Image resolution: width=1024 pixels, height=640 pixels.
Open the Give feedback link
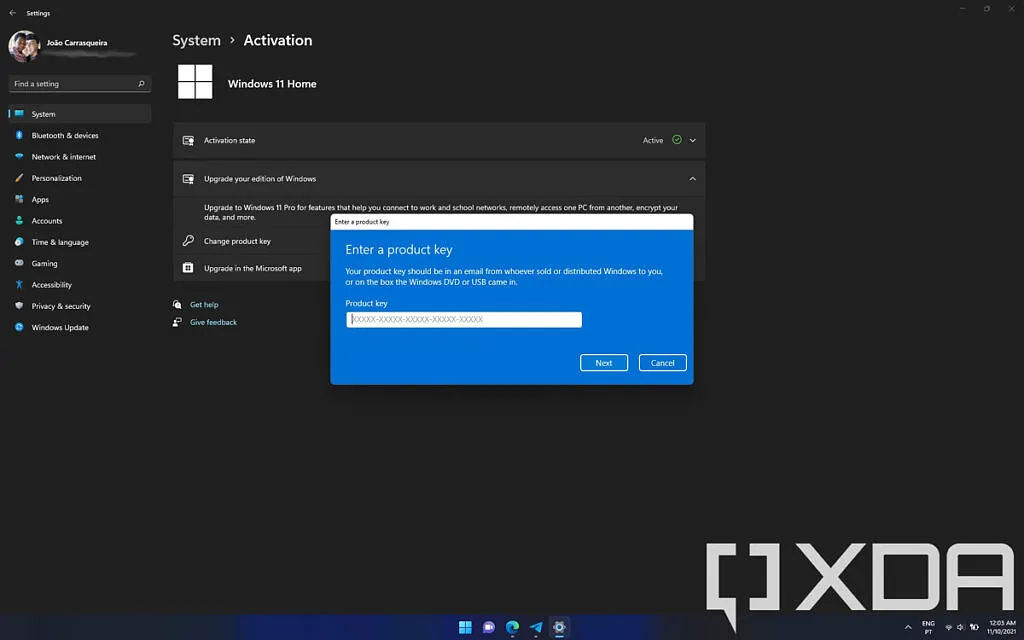[213, 322]
